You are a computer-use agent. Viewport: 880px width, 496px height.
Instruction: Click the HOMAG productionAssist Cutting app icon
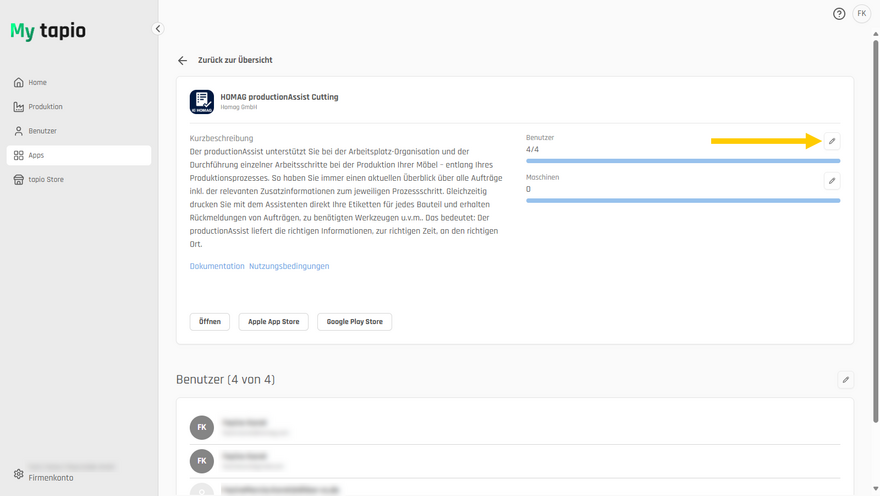click(x=201, y=102)
